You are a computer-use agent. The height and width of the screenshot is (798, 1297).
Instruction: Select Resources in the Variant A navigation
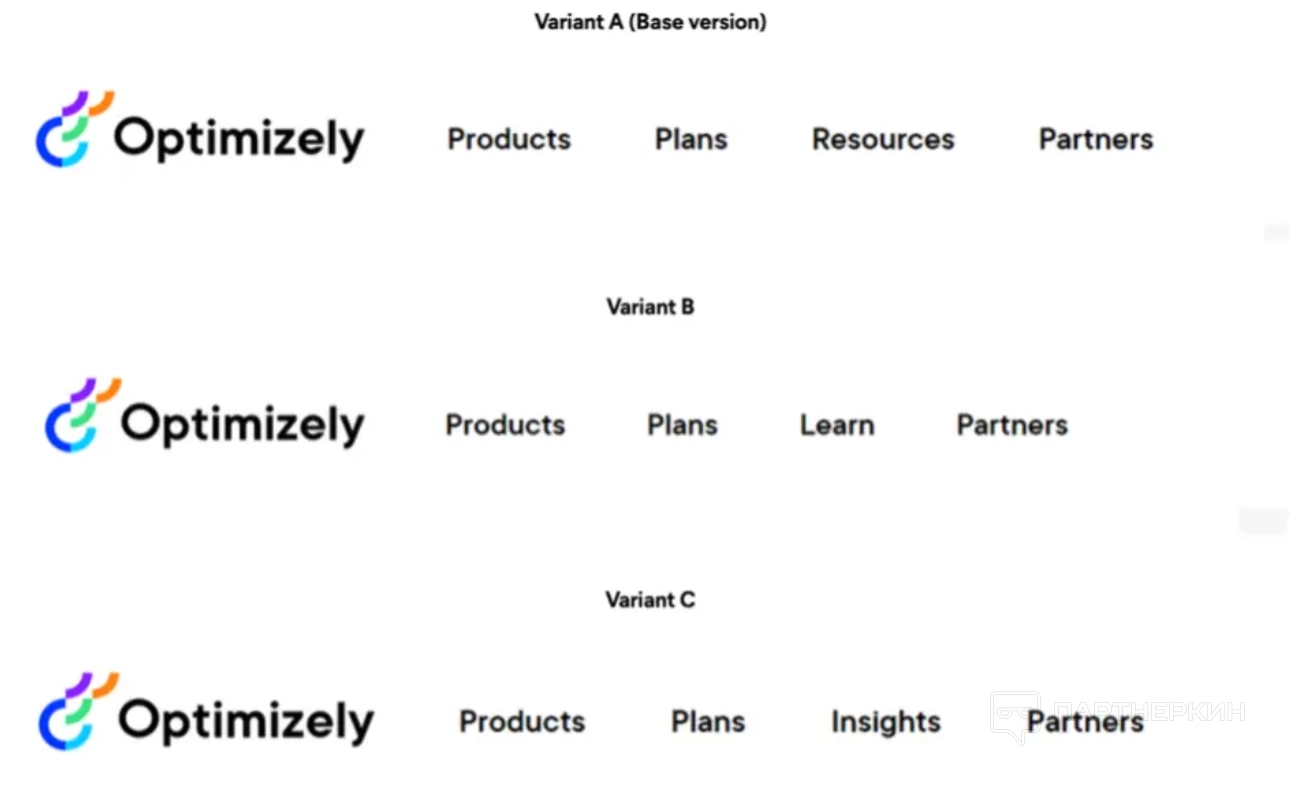pyautogui.click(x=883, y=139)
